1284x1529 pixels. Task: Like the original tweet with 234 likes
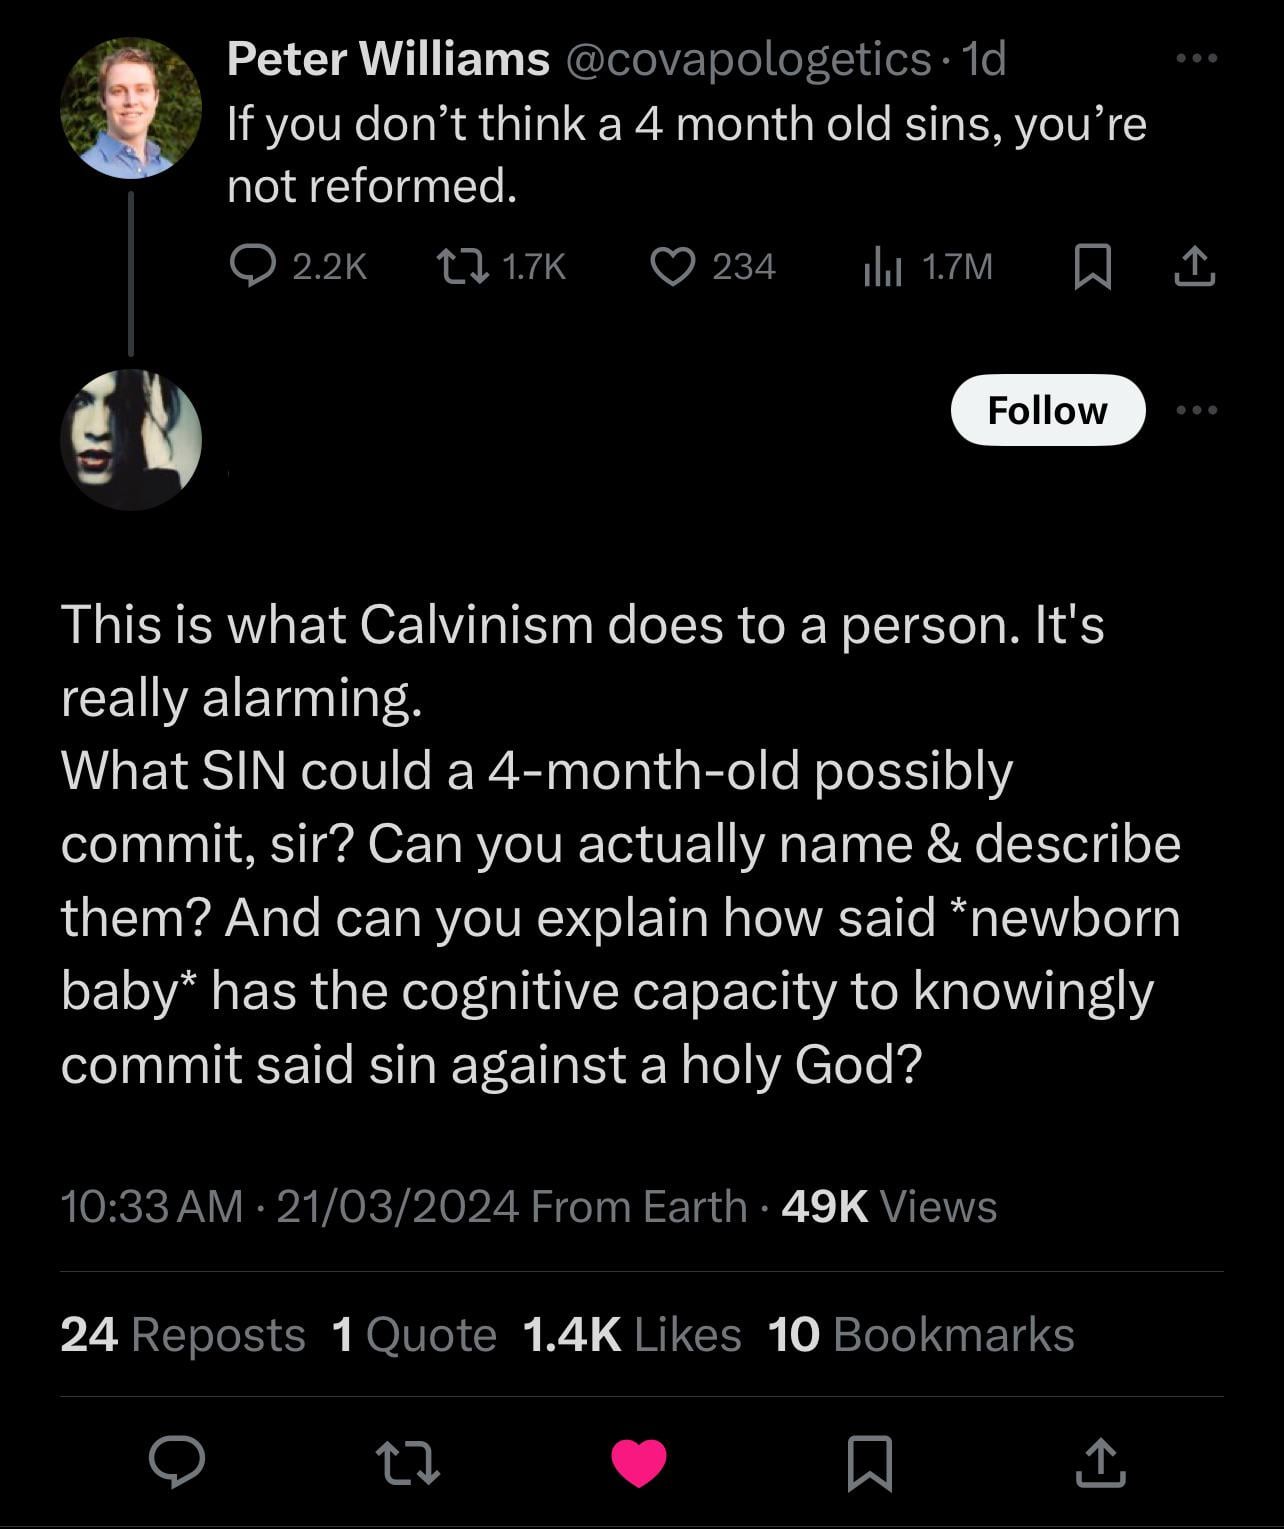point(673,266)
